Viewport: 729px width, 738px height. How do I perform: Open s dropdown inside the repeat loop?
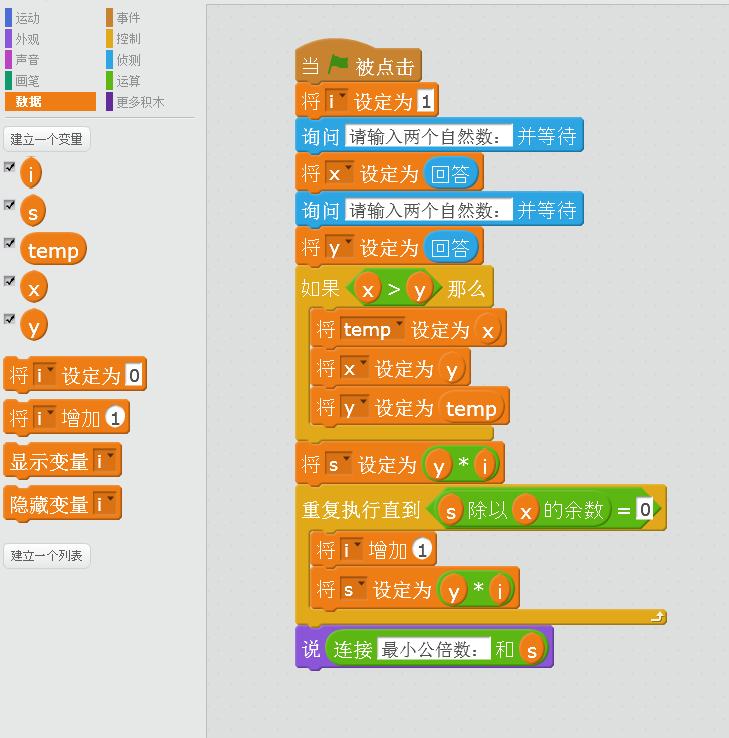(x=353, y=589)
